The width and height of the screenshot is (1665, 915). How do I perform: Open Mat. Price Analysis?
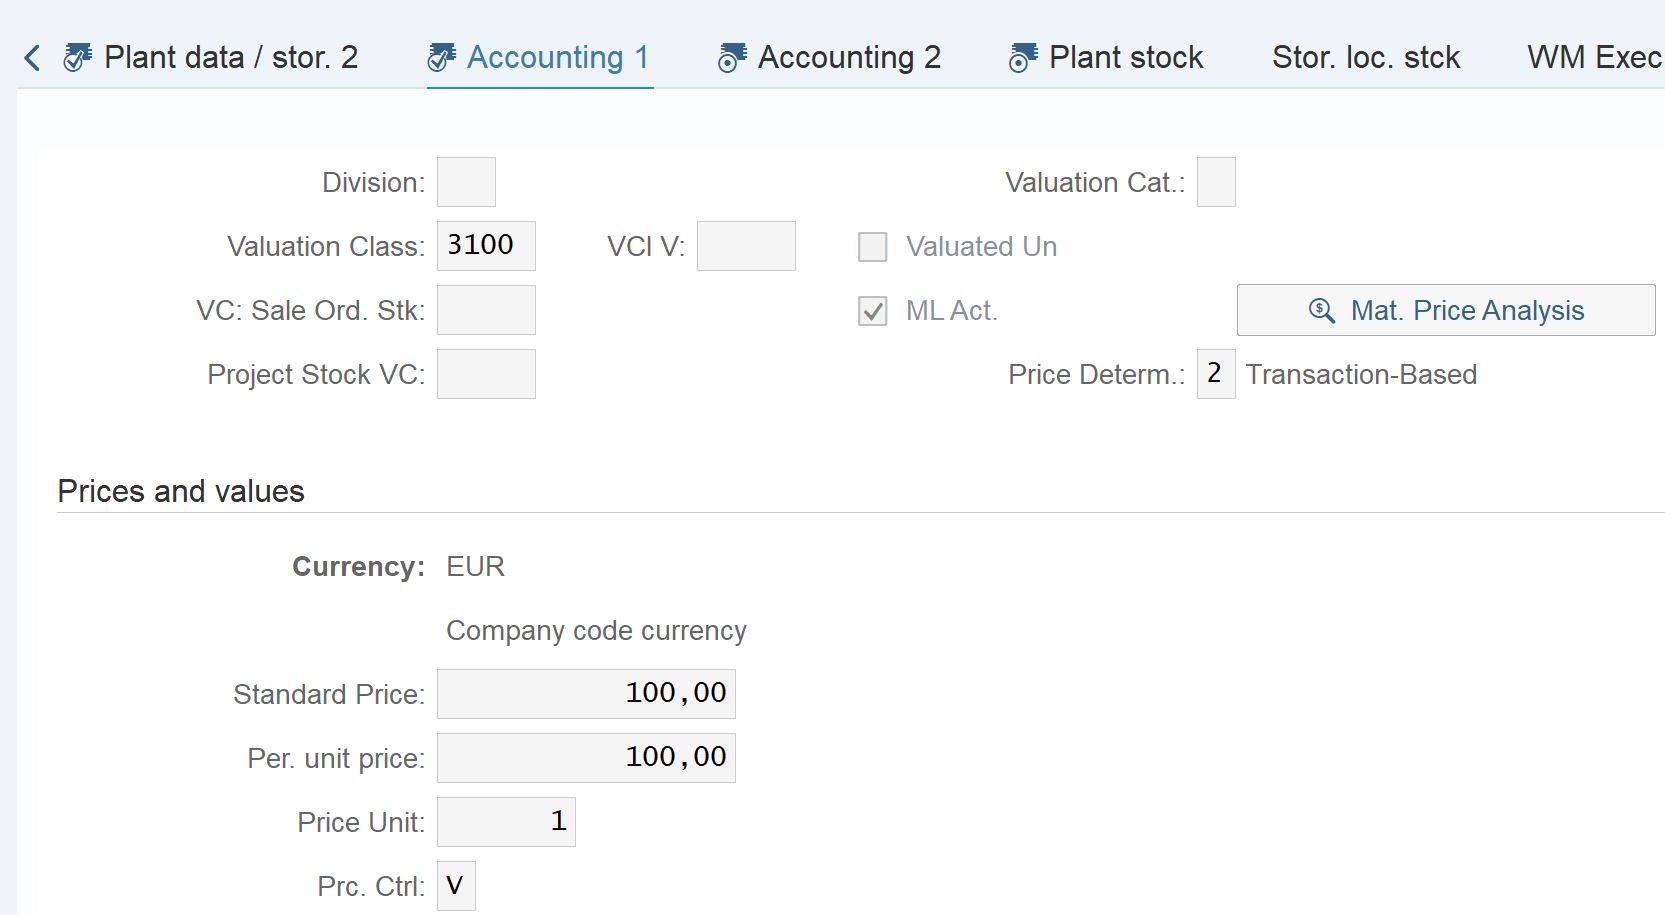(1446, 310)
